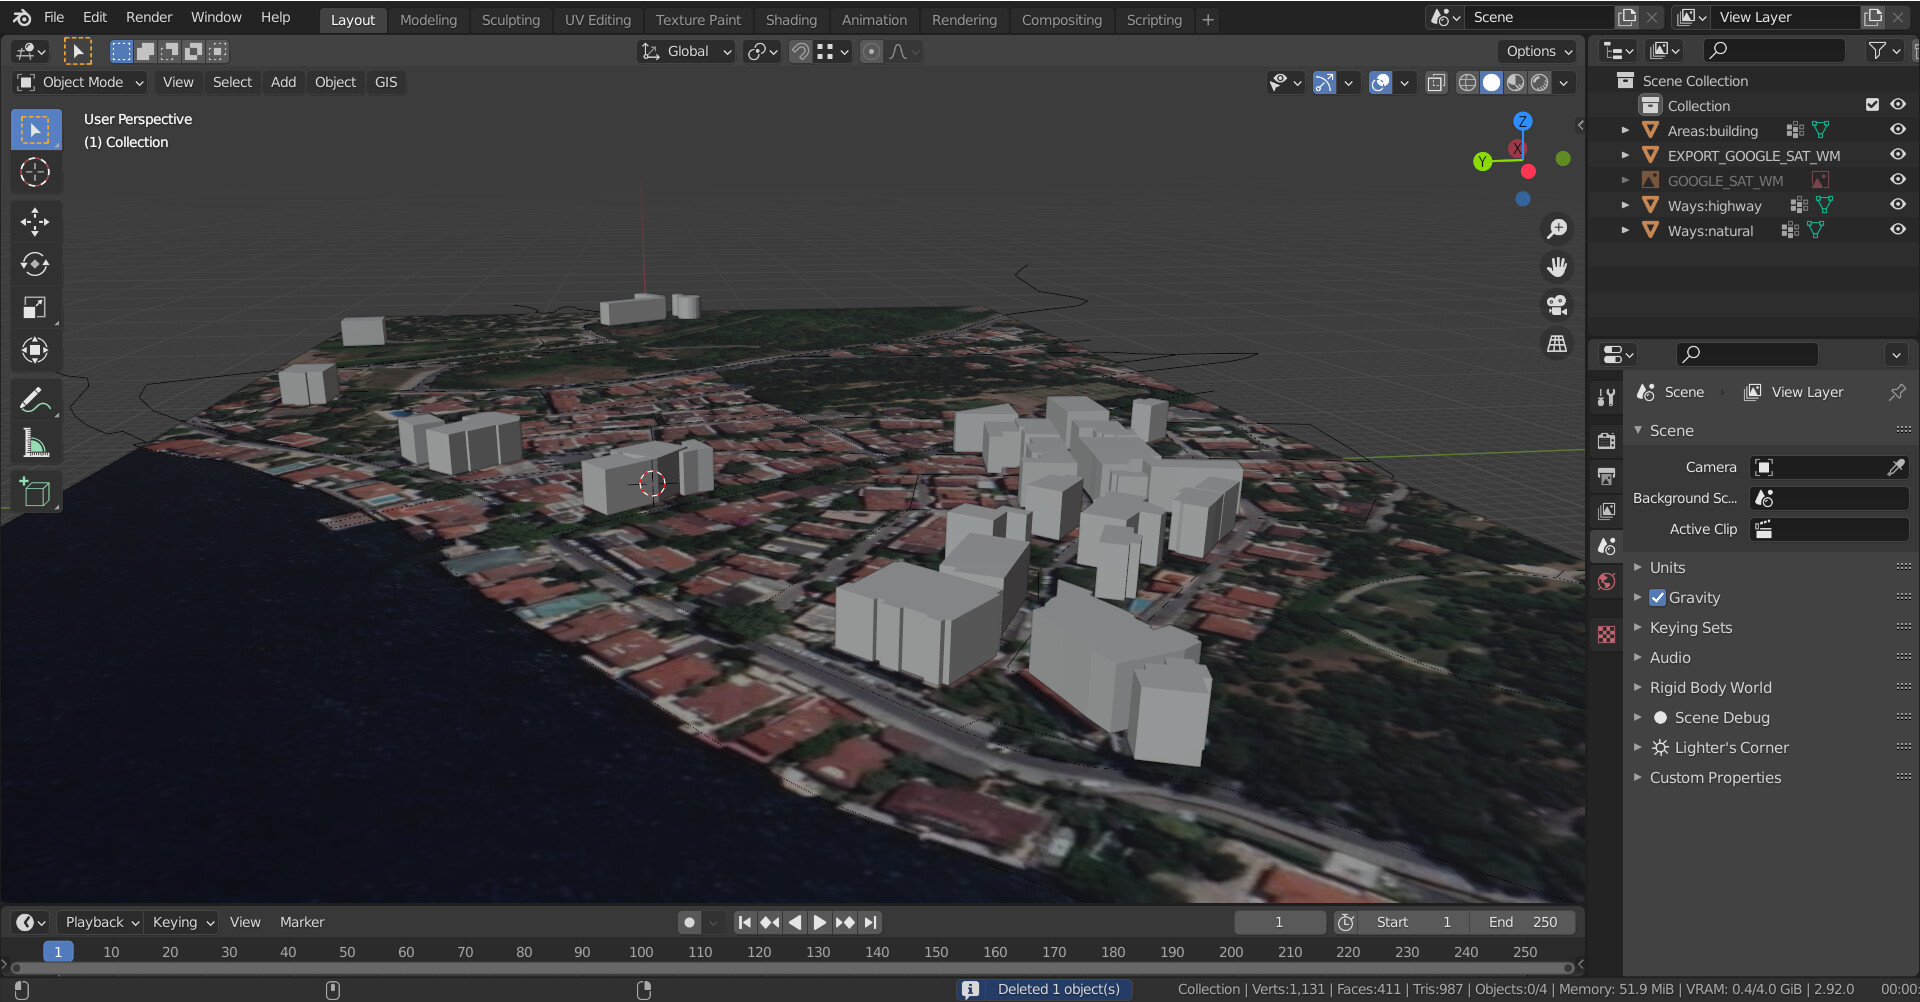The image size is (1920, 1002).
Task: Click the pan view hand icon
Action: click(x=1557, y=267)
